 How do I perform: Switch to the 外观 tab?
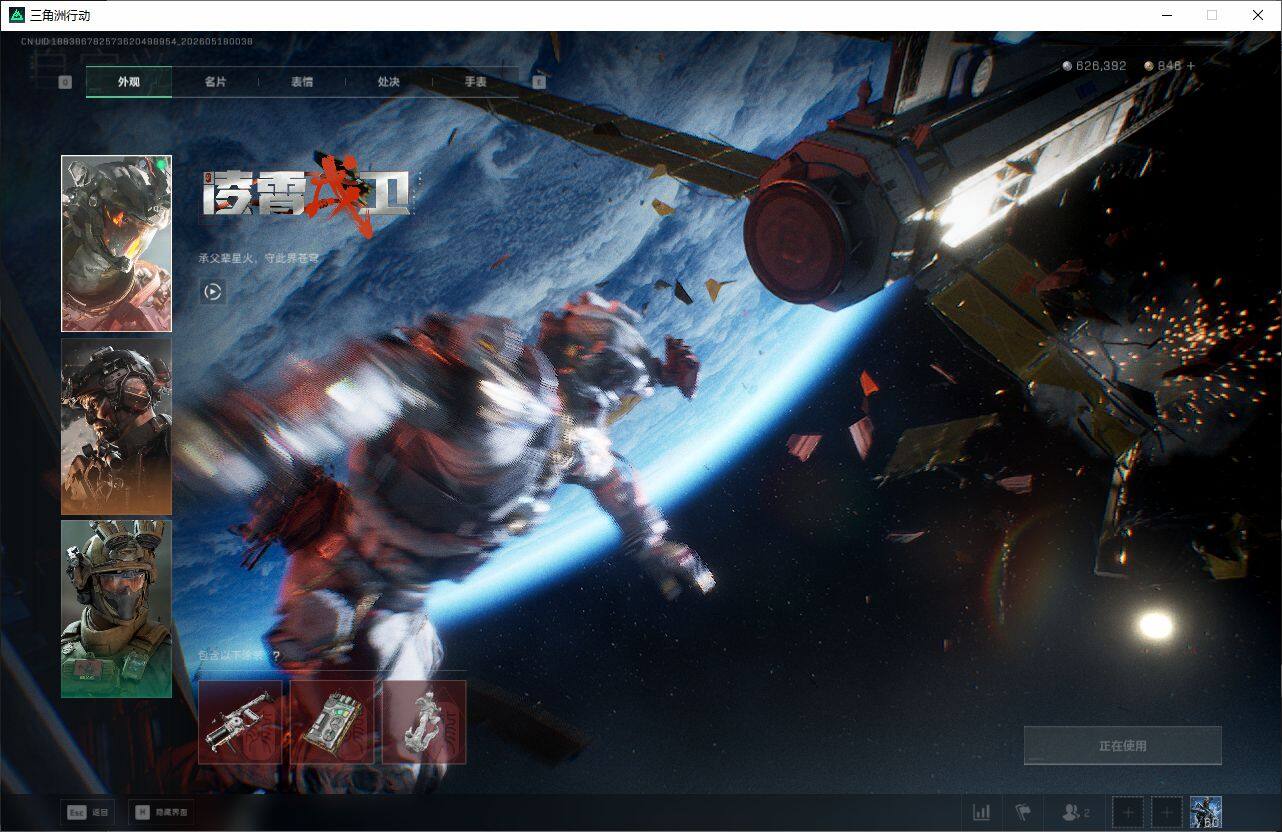click(x=129, y=82)
